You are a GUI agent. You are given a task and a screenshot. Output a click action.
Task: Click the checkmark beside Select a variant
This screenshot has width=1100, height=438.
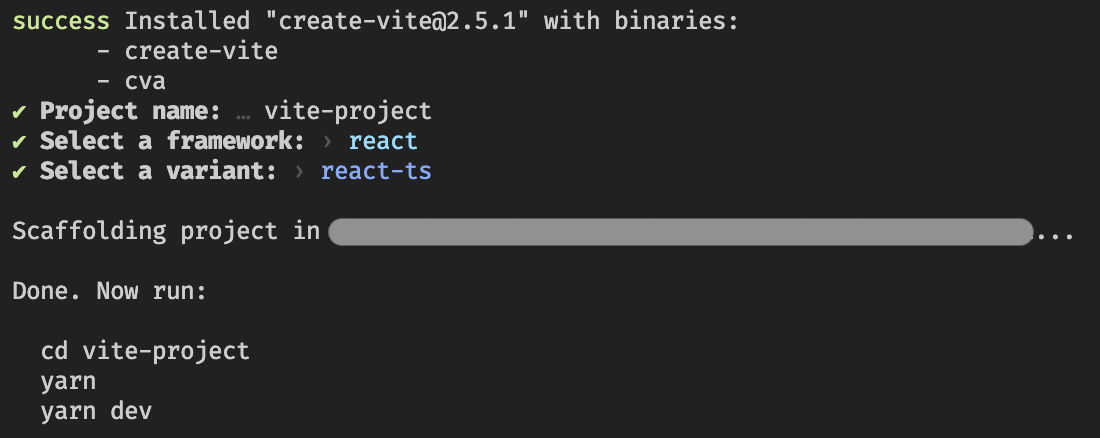click(20, 171)
